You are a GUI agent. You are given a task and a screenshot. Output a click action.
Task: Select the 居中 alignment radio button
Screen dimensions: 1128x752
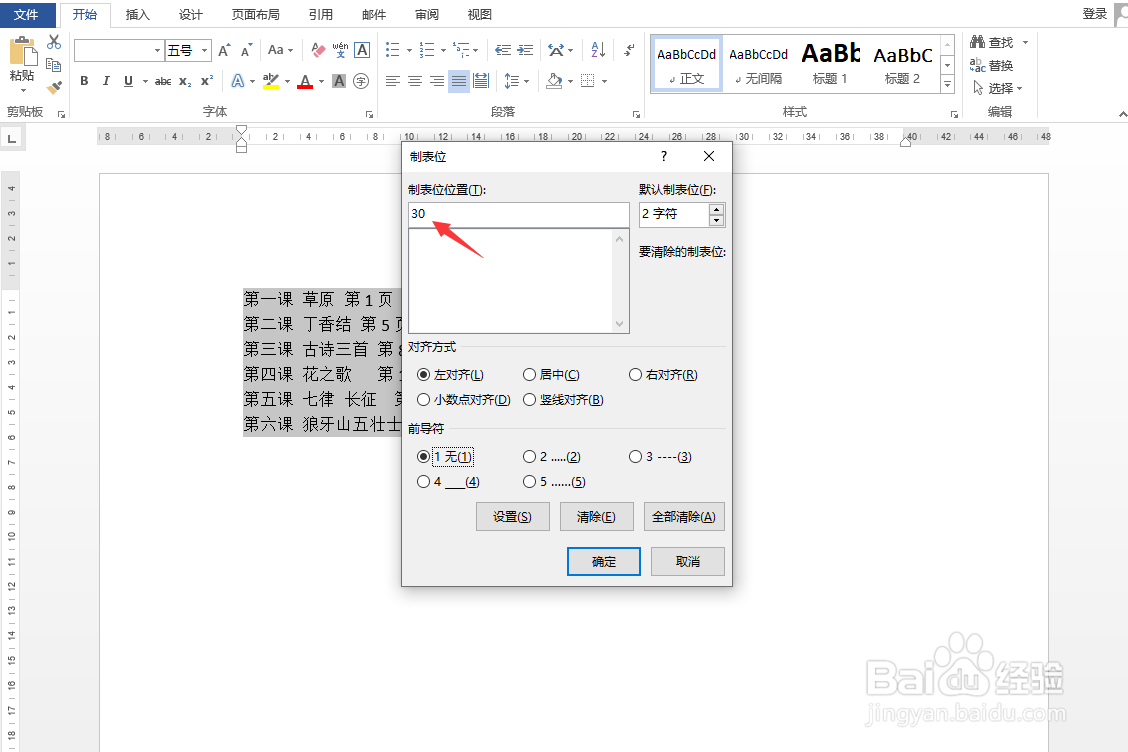(529, 374)
